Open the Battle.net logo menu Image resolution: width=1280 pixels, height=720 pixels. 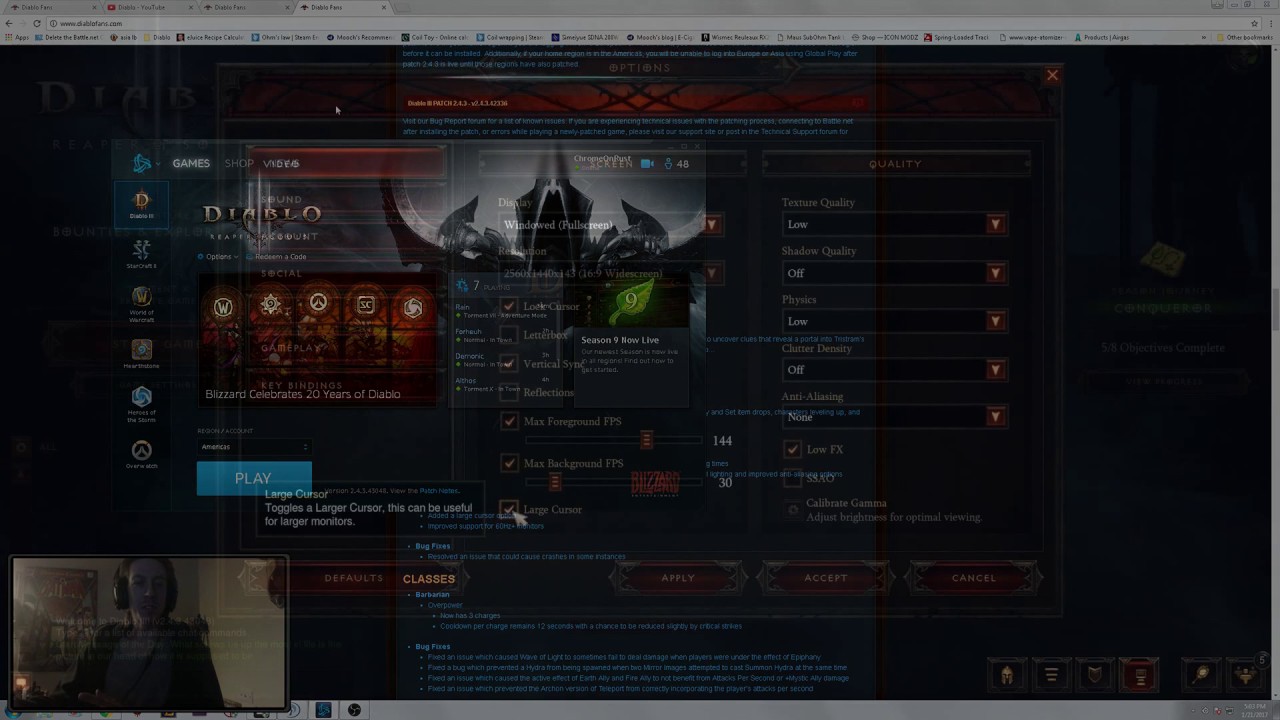pos(144,164)
